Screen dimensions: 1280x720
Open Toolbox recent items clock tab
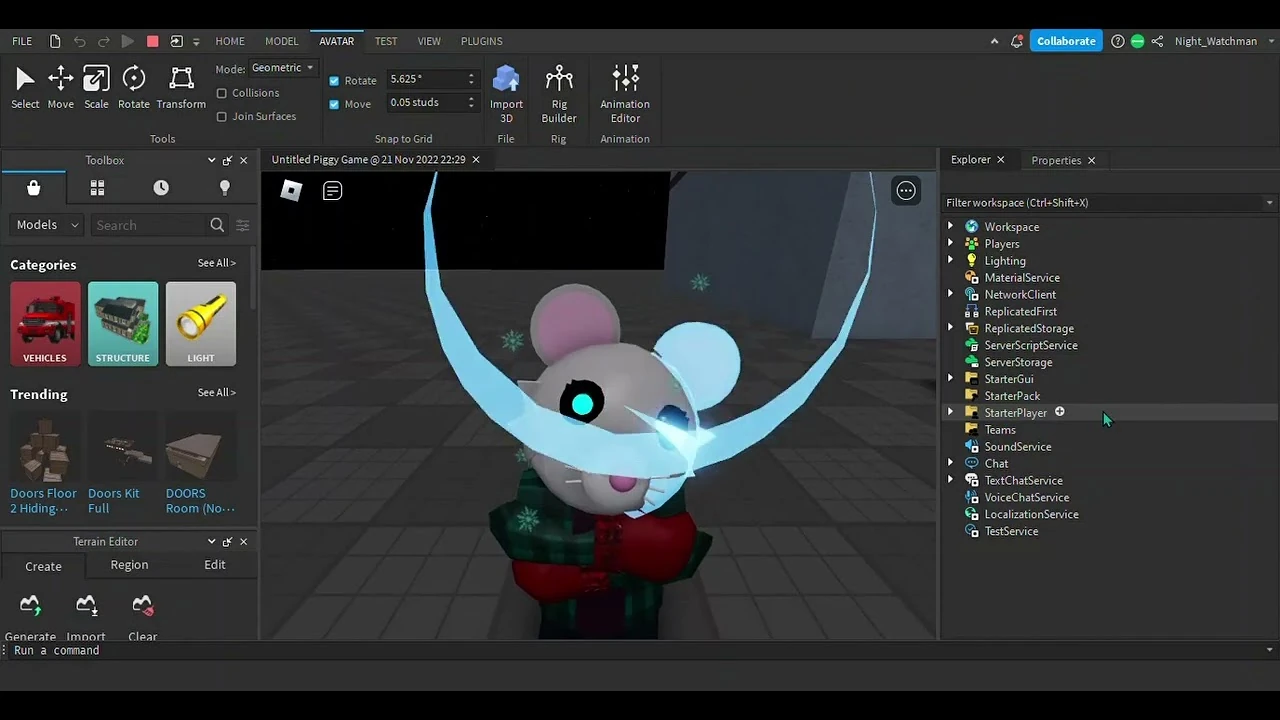coord(161,188)
